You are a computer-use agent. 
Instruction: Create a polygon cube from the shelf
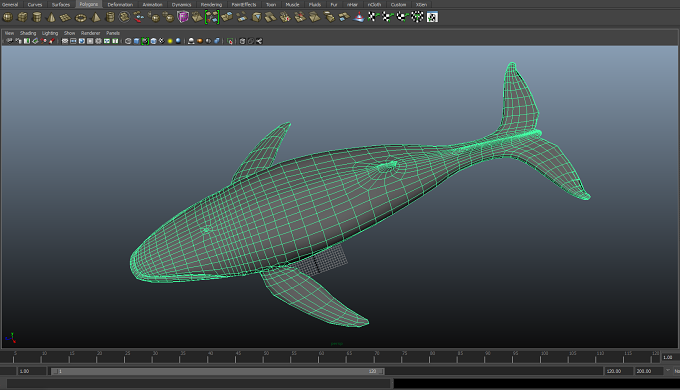pyautogui.click(x=22, y=17)
